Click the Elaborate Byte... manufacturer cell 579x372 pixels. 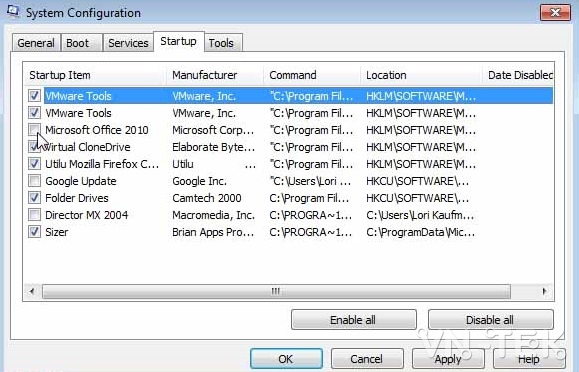tap(213, 147)
